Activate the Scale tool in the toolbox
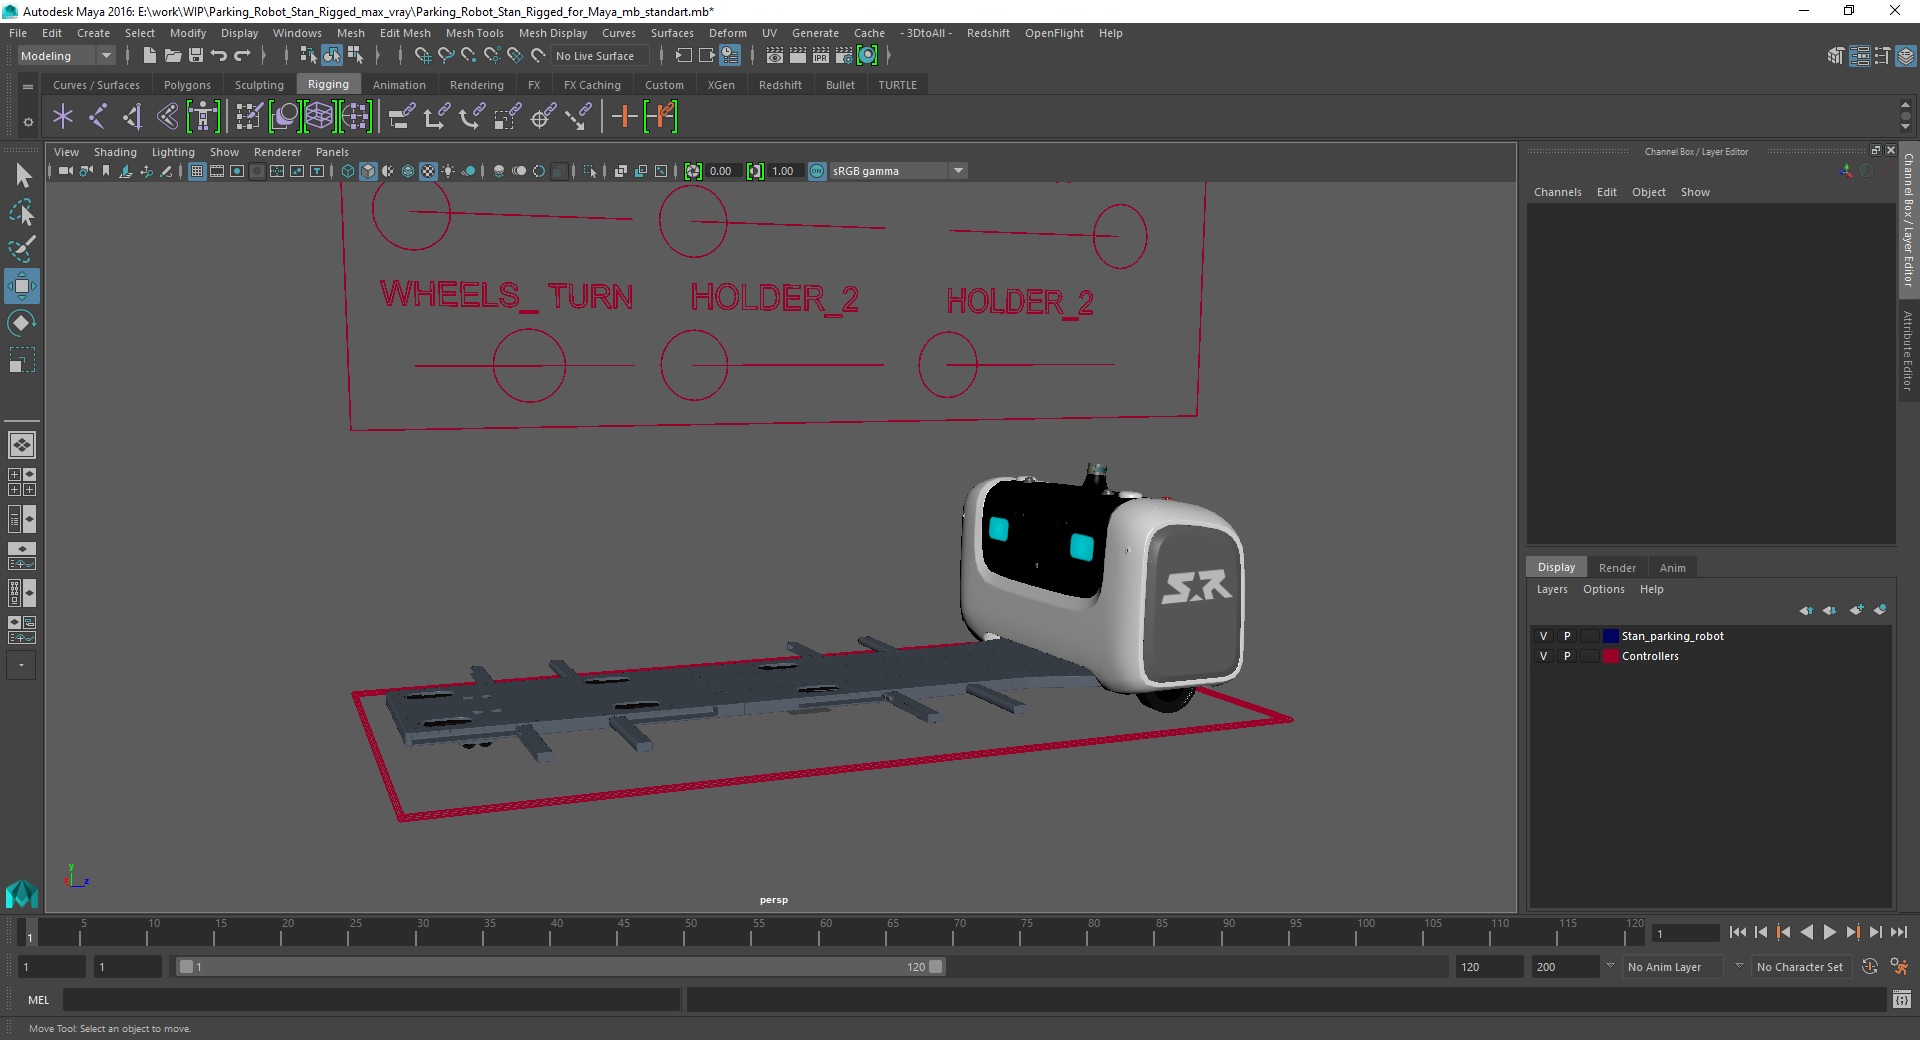The height and width of the screenshot is (1040, 1920). 21,360
